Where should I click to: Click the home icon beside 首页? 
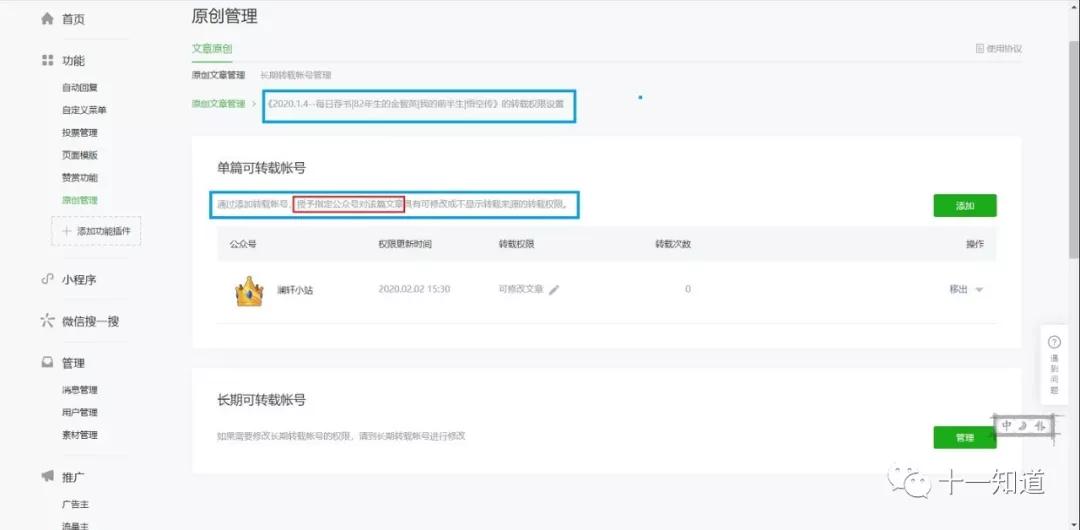(x=47, y=19)
